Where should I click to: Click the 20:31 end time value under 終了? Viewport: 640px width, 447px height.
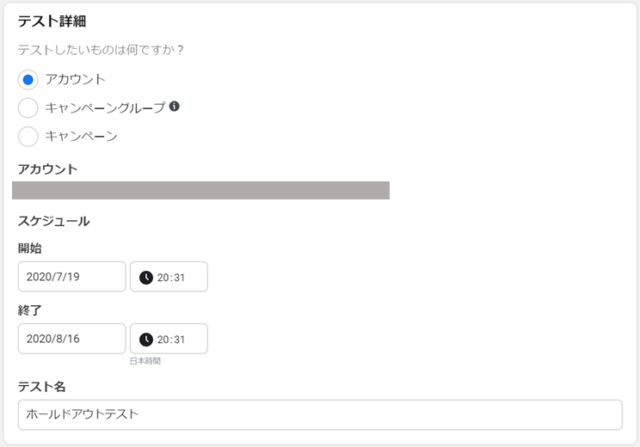(x=174, y=338)
